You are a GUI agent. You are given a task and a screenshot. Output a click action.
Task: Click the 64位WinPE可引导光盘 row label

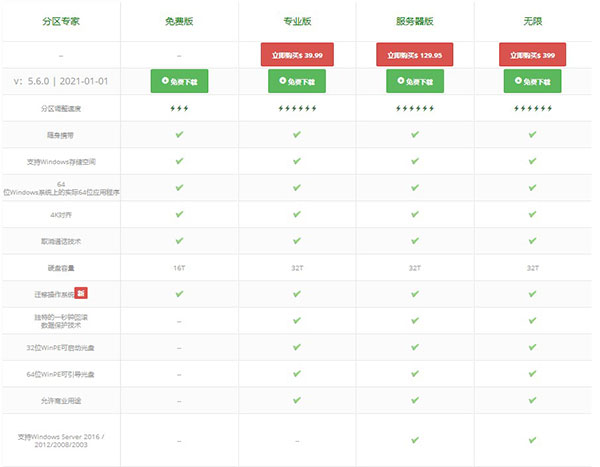click(x=60, y=374)
